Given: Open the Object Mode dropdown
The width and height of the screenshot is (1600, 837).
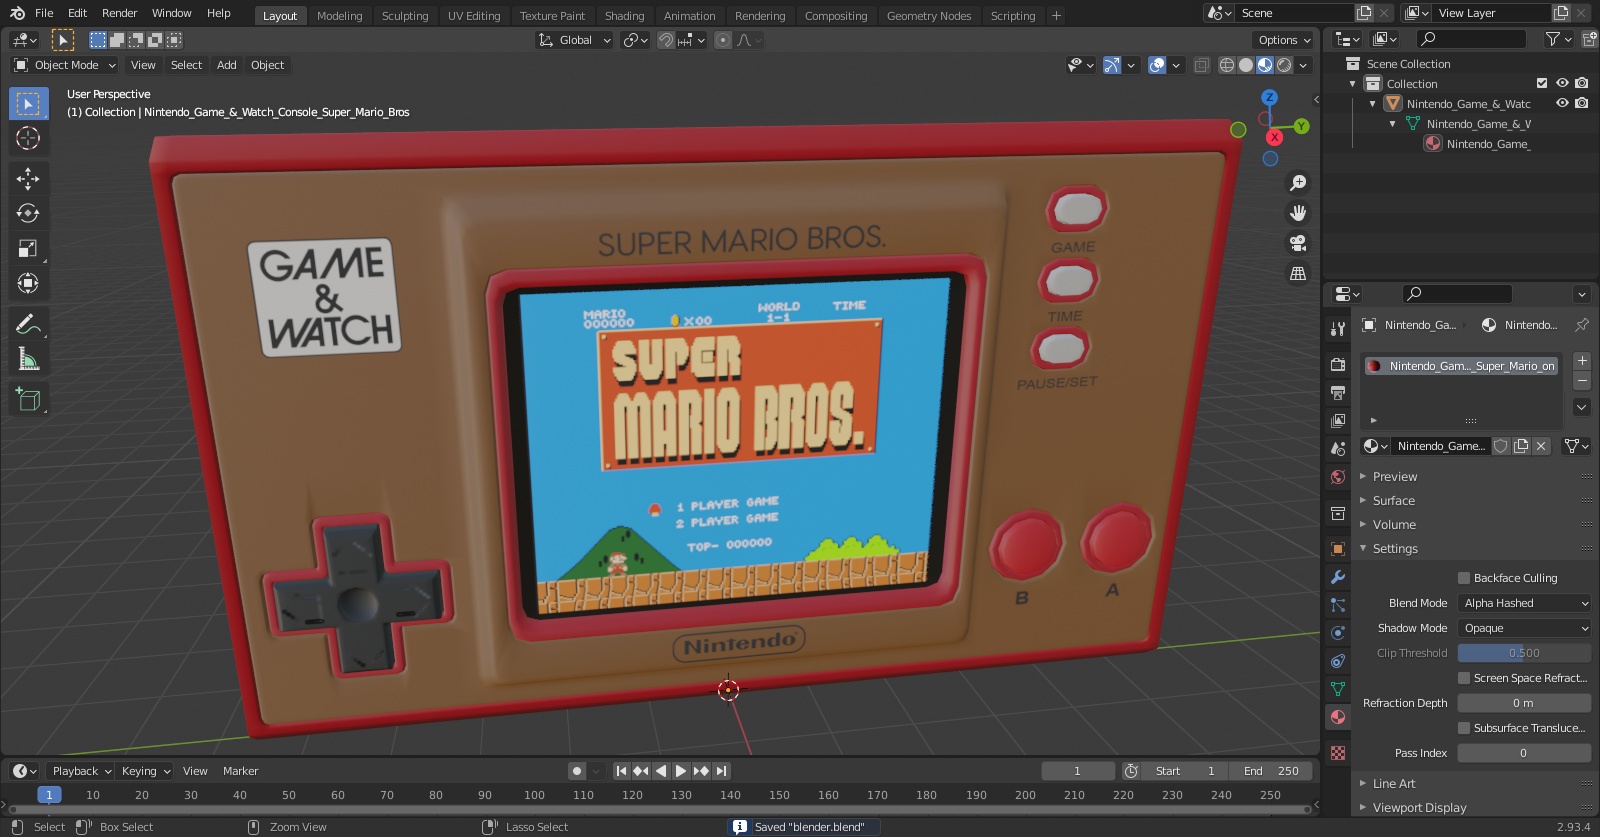Looking at the screenshot, I should coord(65,65).
